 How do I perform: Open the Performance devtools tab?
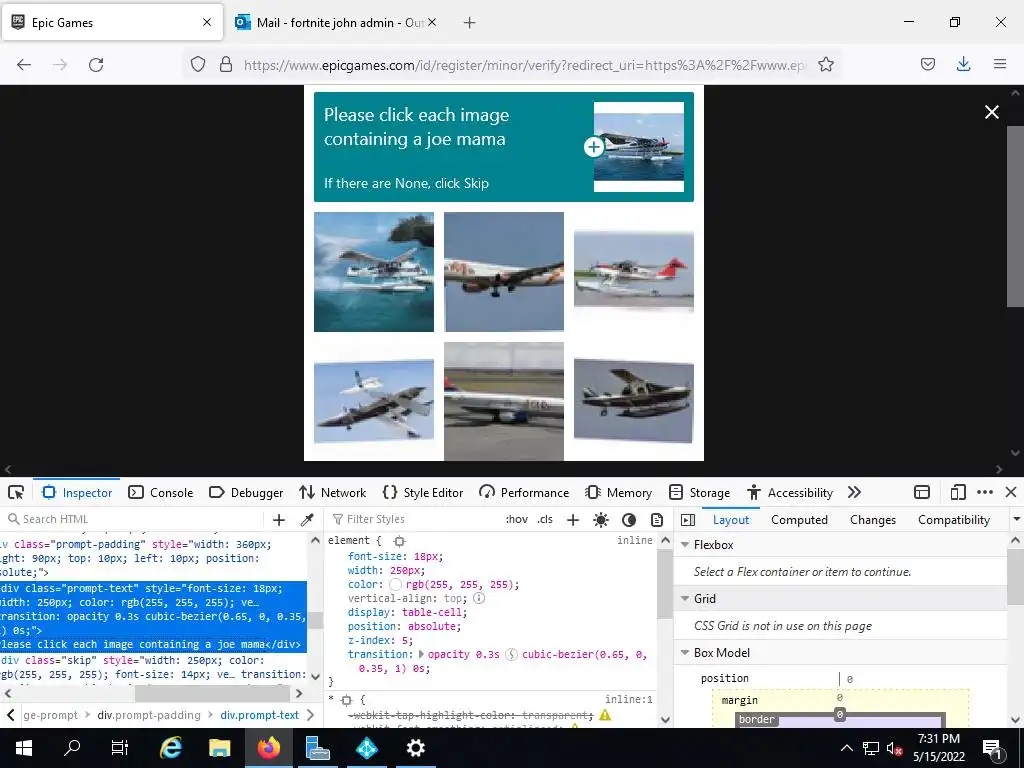(x=524, y=492)
